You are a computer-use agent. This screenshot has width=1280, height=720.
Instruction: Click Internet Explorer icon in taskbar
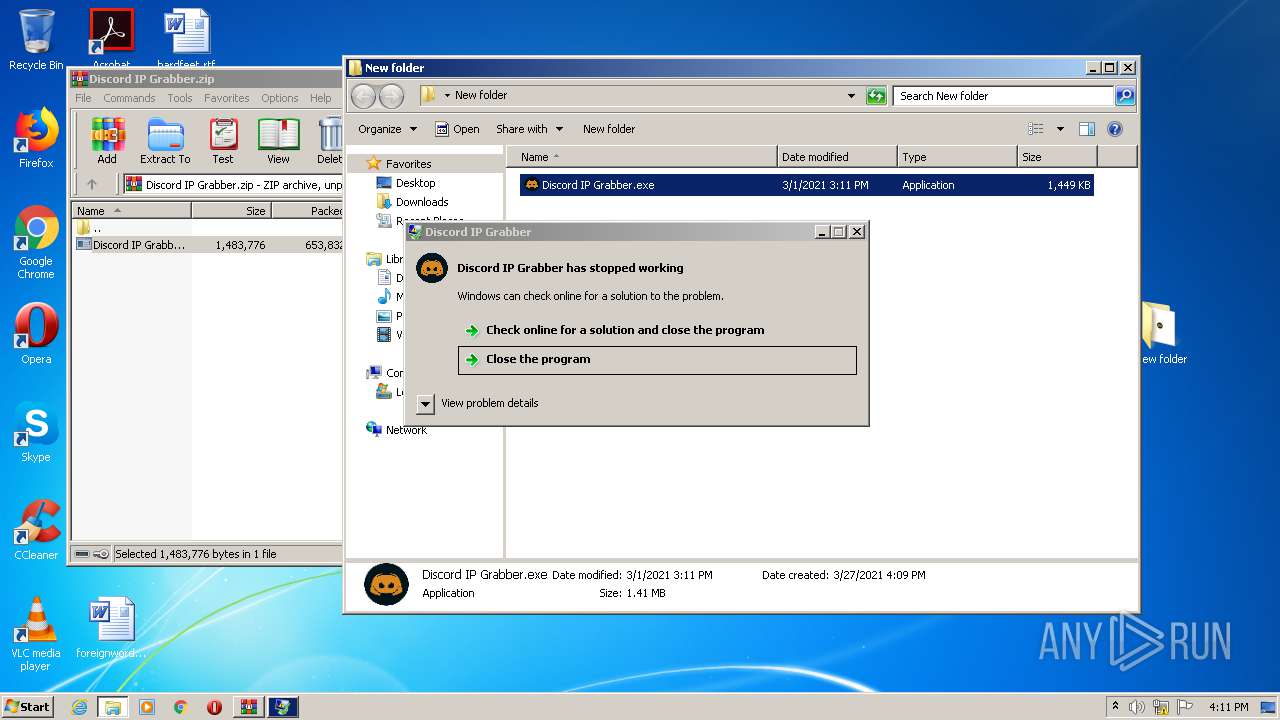pos(79,707)
